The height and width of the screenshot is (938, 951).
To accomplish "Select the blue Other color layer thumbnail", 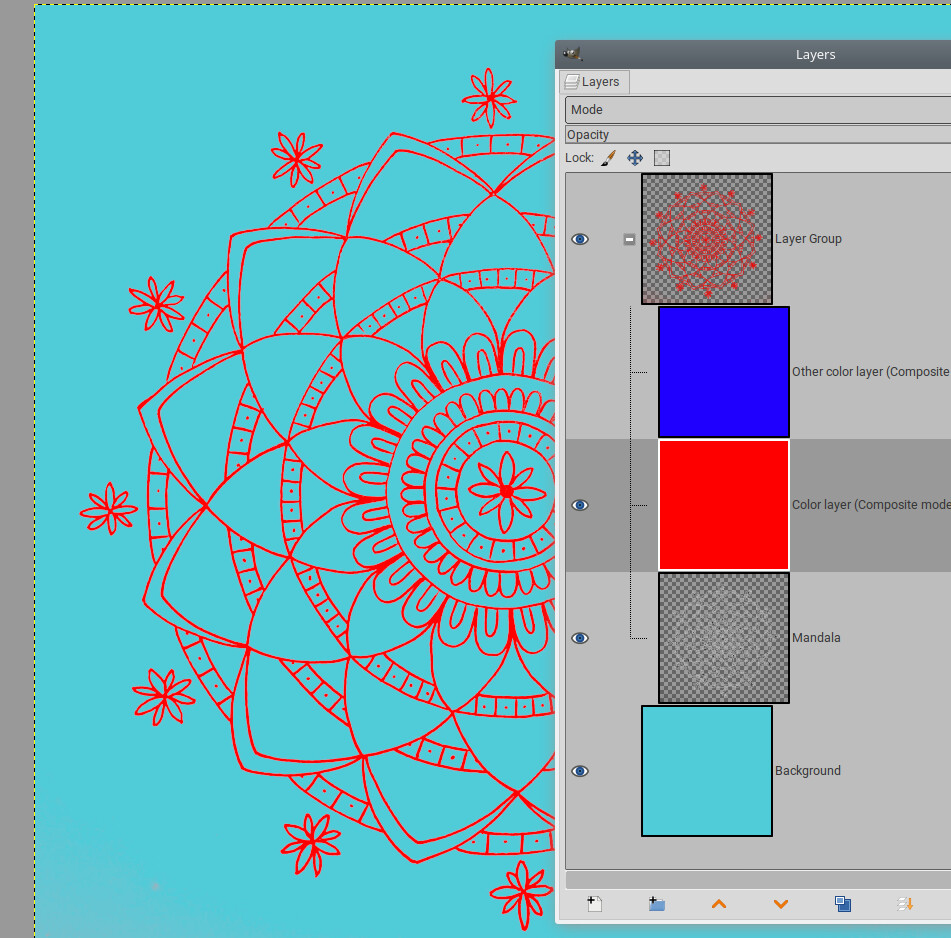I will (x=723, y=372).
